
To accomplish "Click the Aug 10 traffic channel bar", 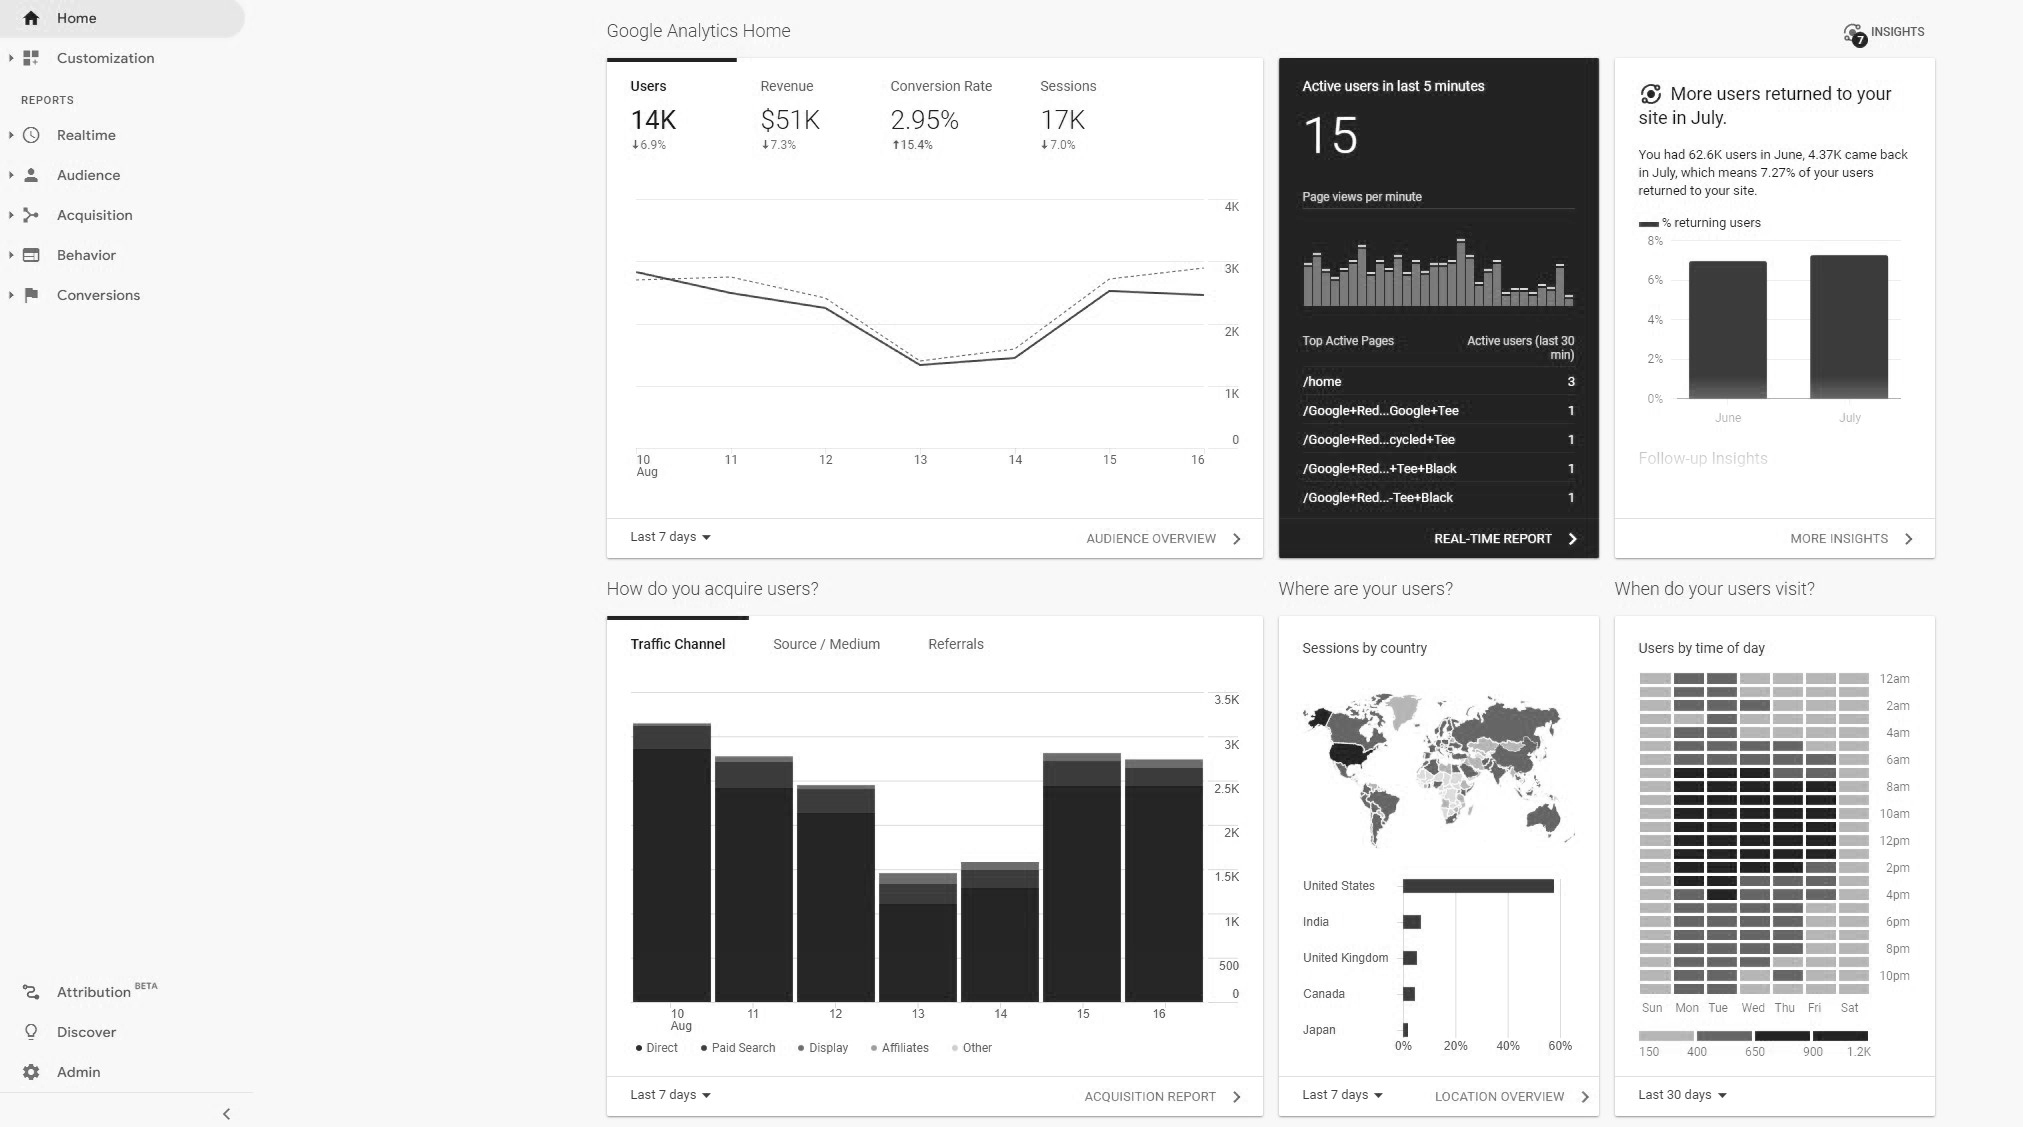I will (x=672, y=862).
